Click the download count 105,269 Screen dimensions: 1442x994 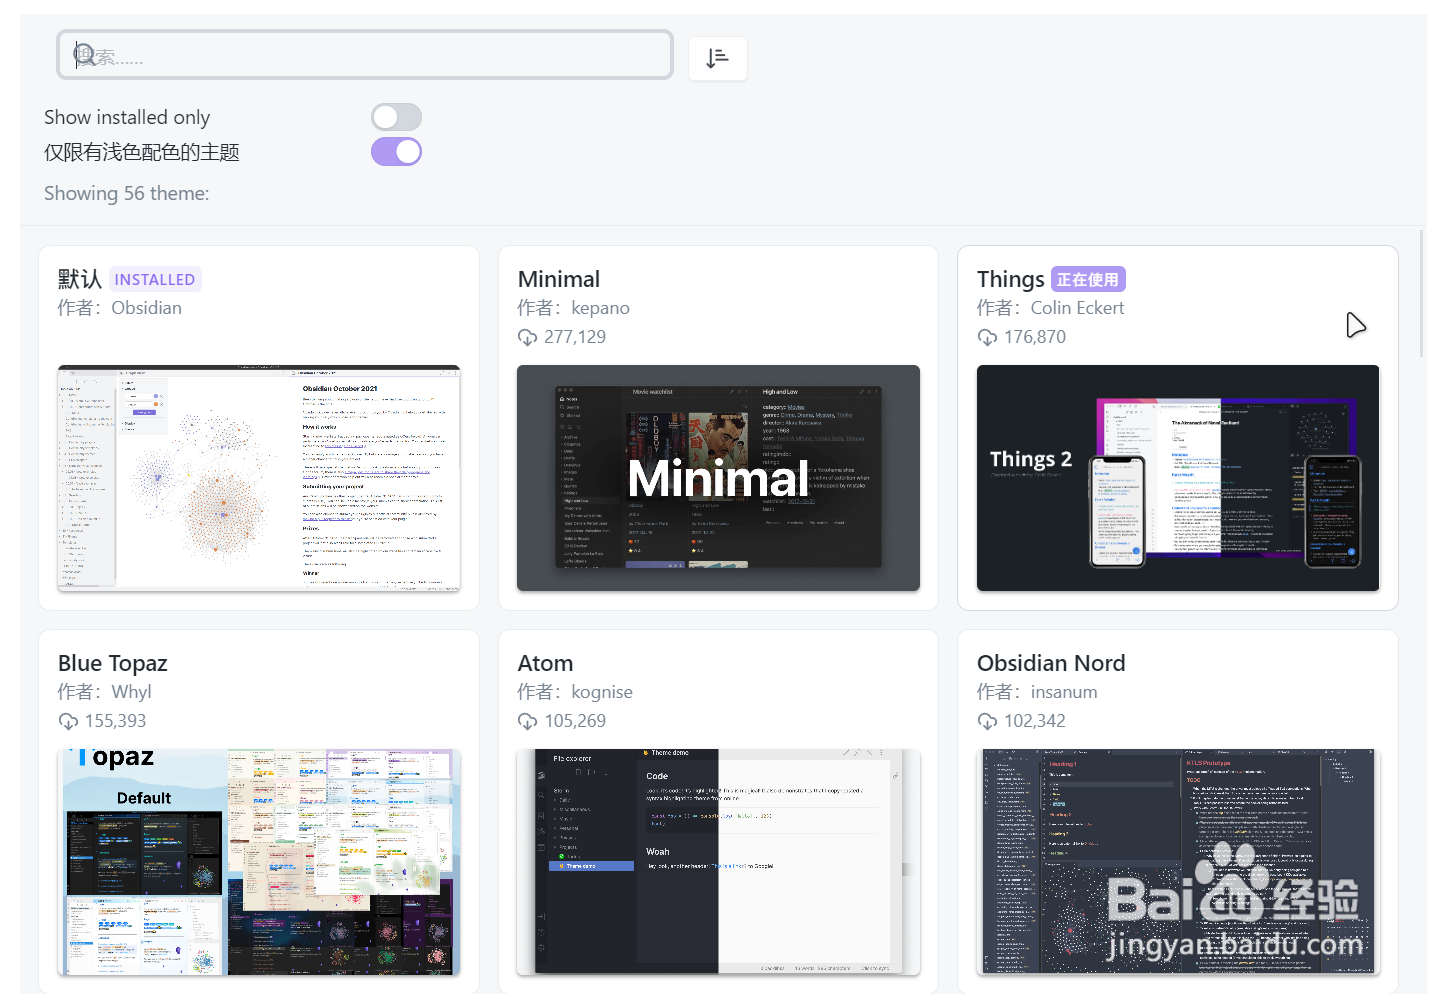tap(575, 721)
